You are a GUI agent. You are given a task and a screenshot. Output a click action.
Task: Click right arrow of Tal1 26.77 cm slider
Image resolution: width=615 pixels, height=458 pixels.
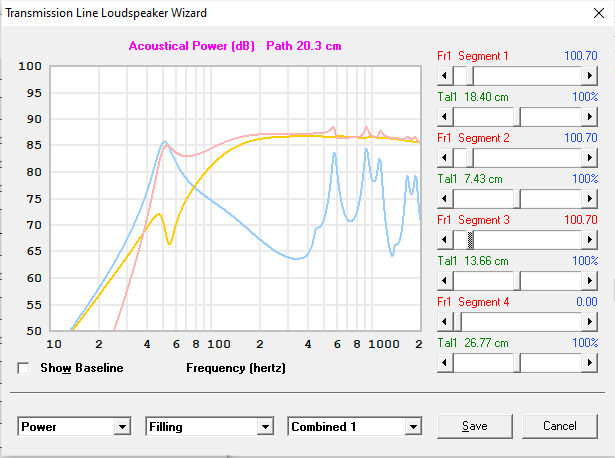(x=590, y=363)
